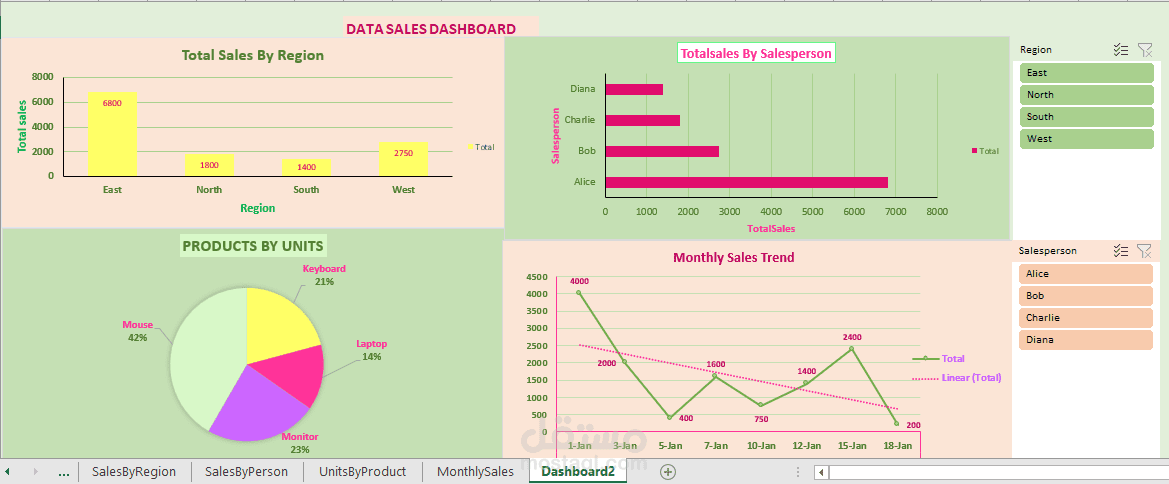The width and height of the screenshot is (1169, 484).
Task: Filter by Charlie in Salesperson slicer
Action: (x=1086, y=318)
